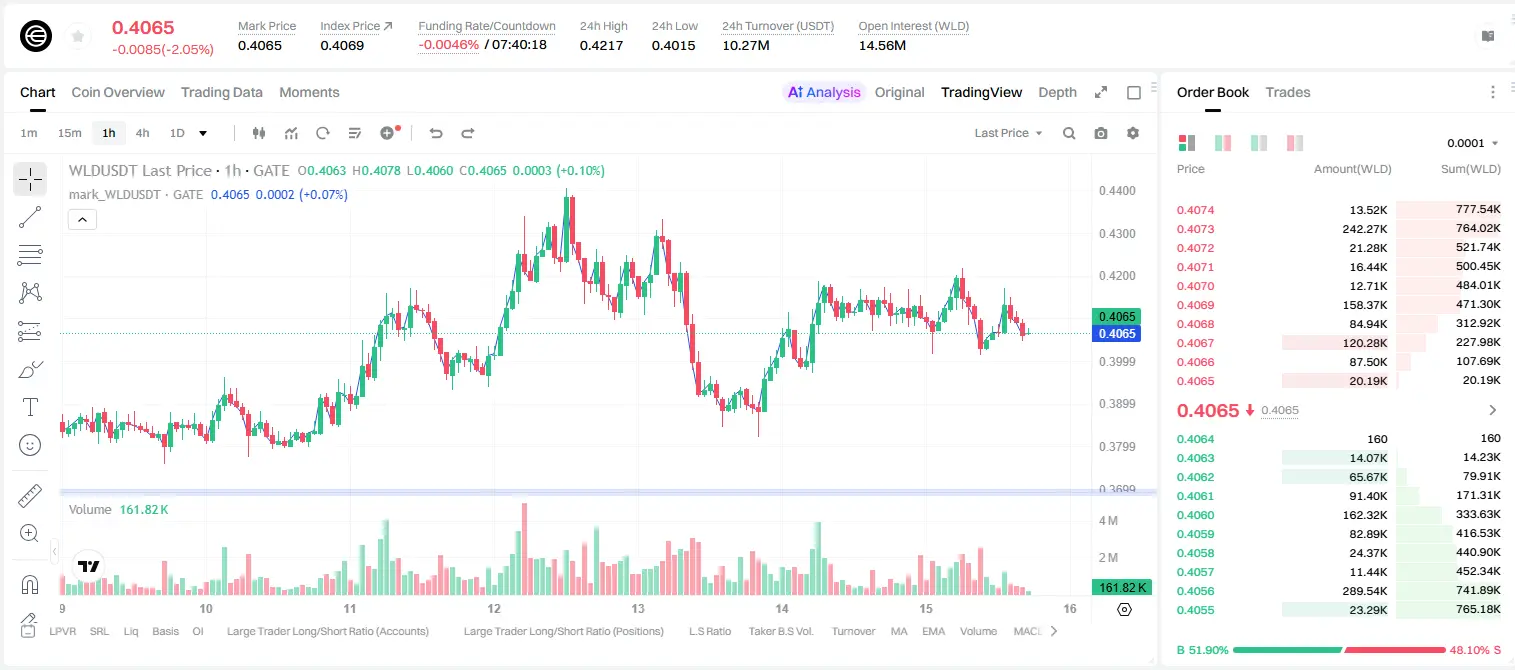Select the text annotation tool

[30, 407]
